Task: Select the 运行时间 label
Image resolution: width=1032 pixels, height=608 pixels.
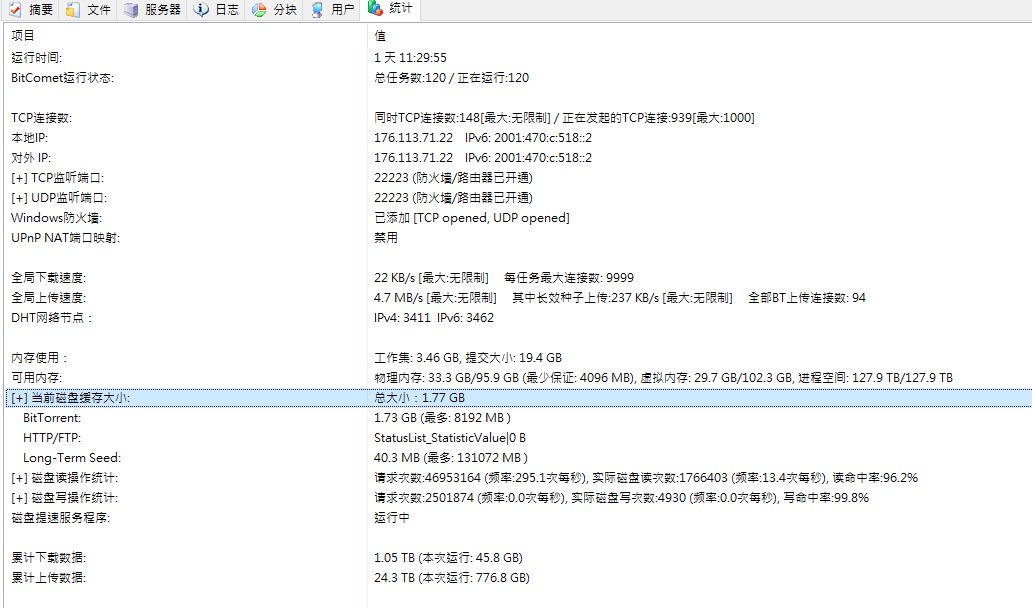Action: coord(37,58)
